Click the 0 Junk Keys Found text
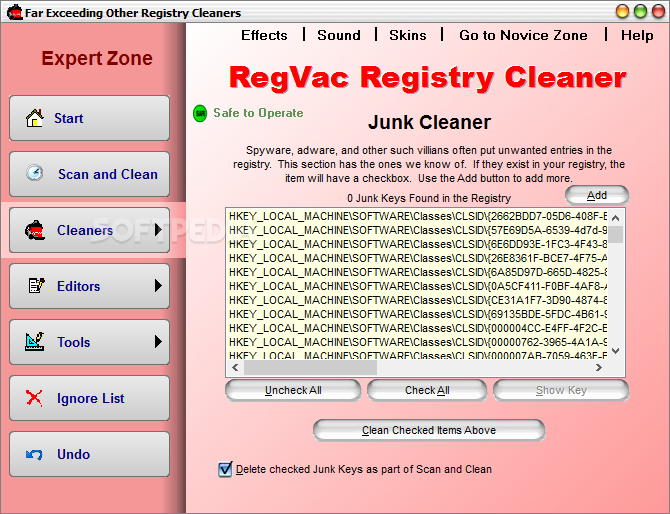 coord(429,198)
